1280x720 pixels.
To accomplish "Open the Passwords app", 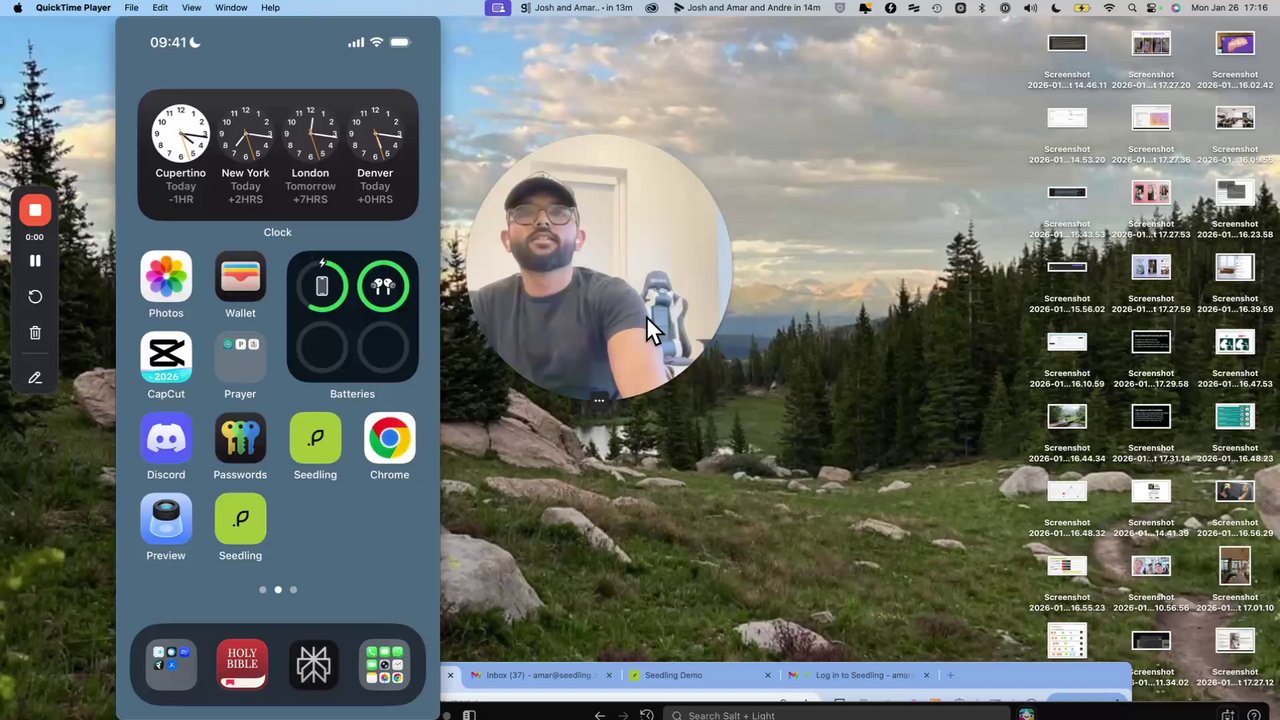I will [240, 438].
